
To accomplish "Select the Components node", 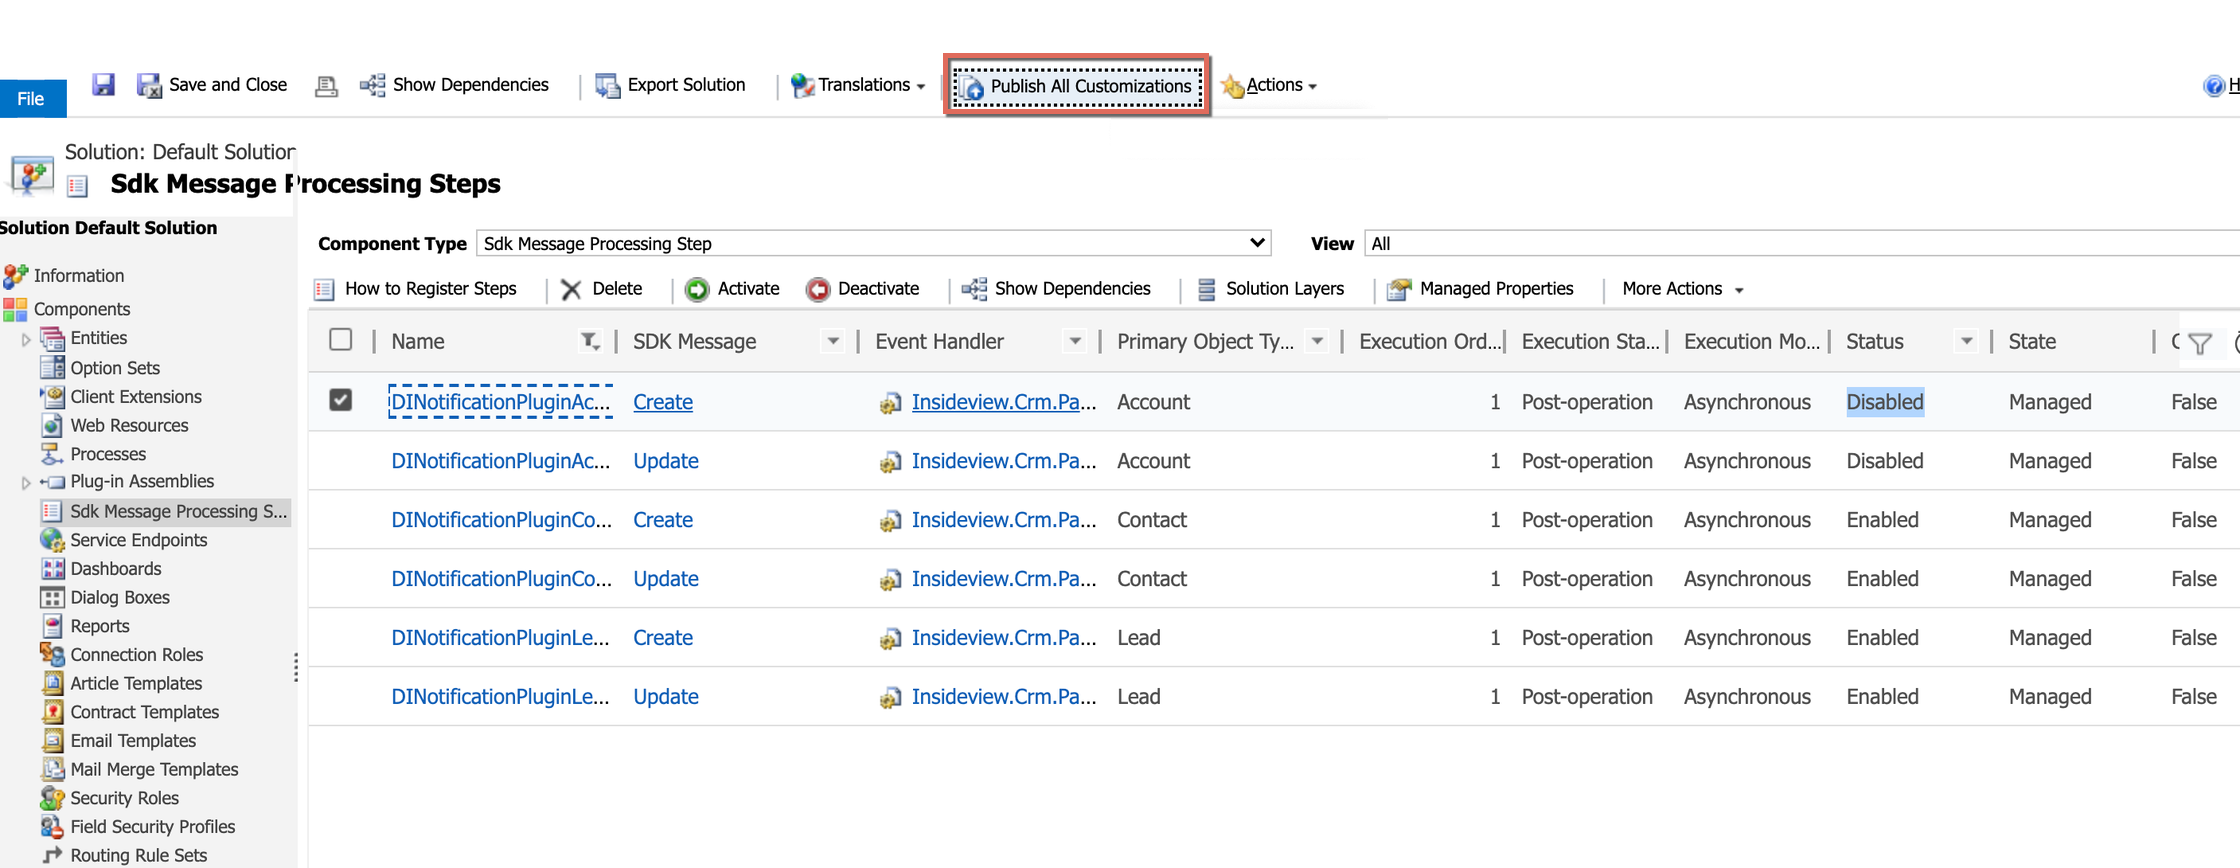I will click(x=82, y=309).
